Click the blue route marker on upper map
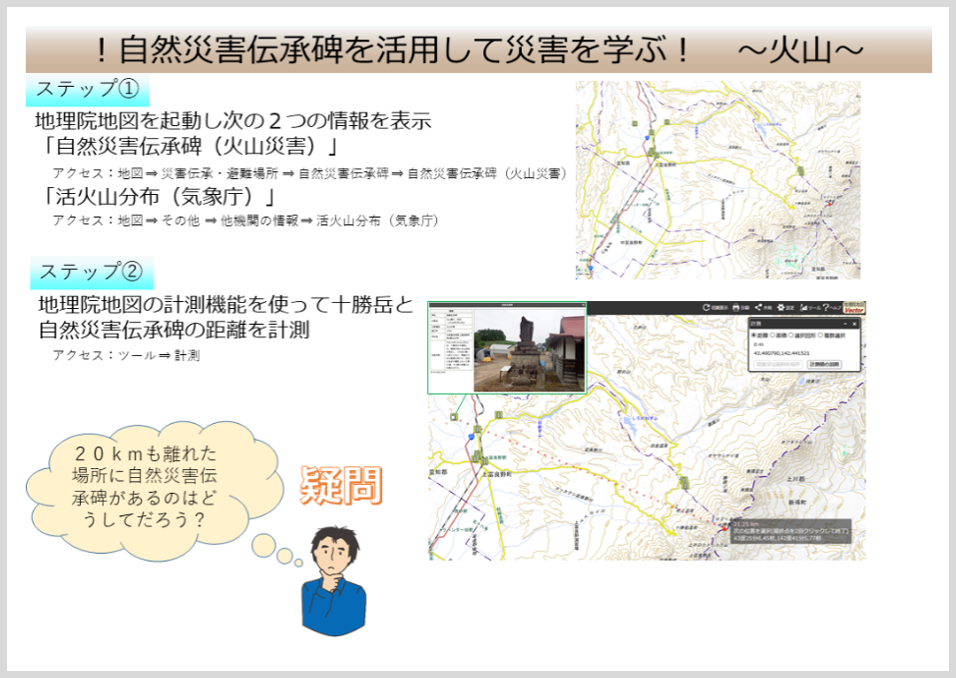Image resolution: width=956 pixels, height=678 pixels. pyautogui.click(x=647, y=138)
